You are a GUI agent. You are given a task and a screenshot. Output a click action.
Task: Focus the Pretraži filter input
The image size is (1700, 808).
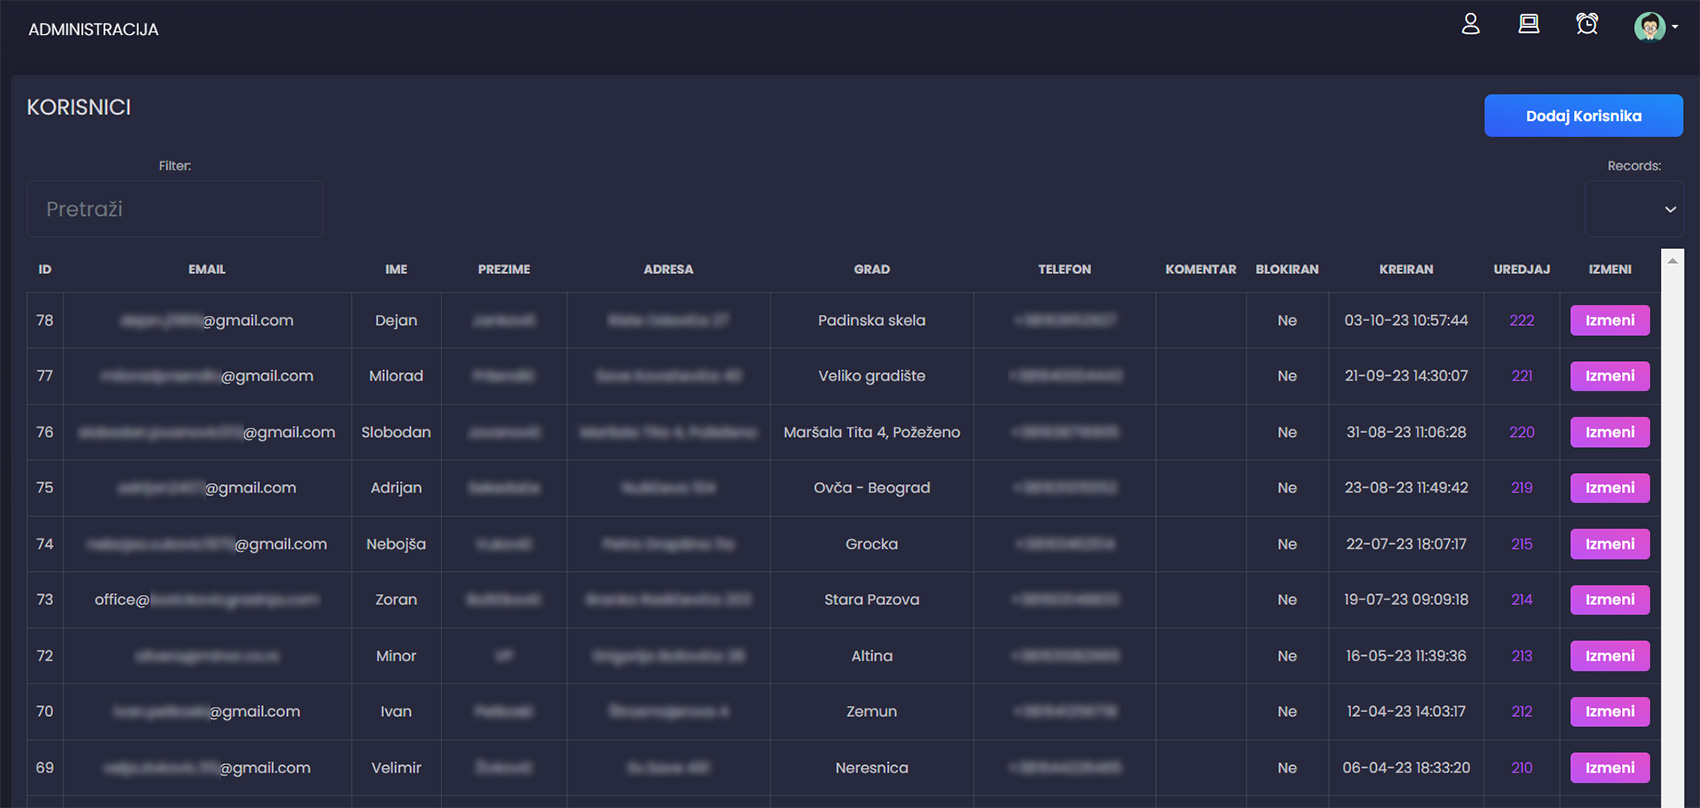tap(175, 209)
